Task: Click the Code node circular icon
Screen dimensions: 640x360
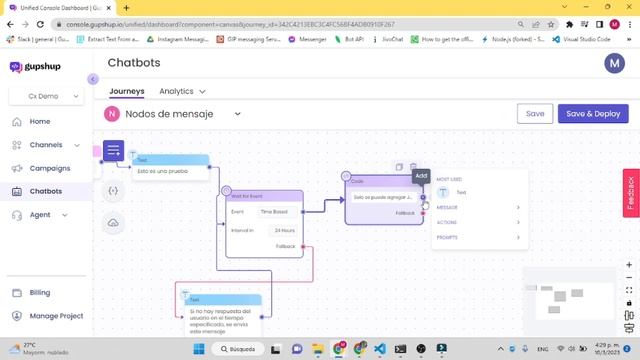Action: (346, 176)
